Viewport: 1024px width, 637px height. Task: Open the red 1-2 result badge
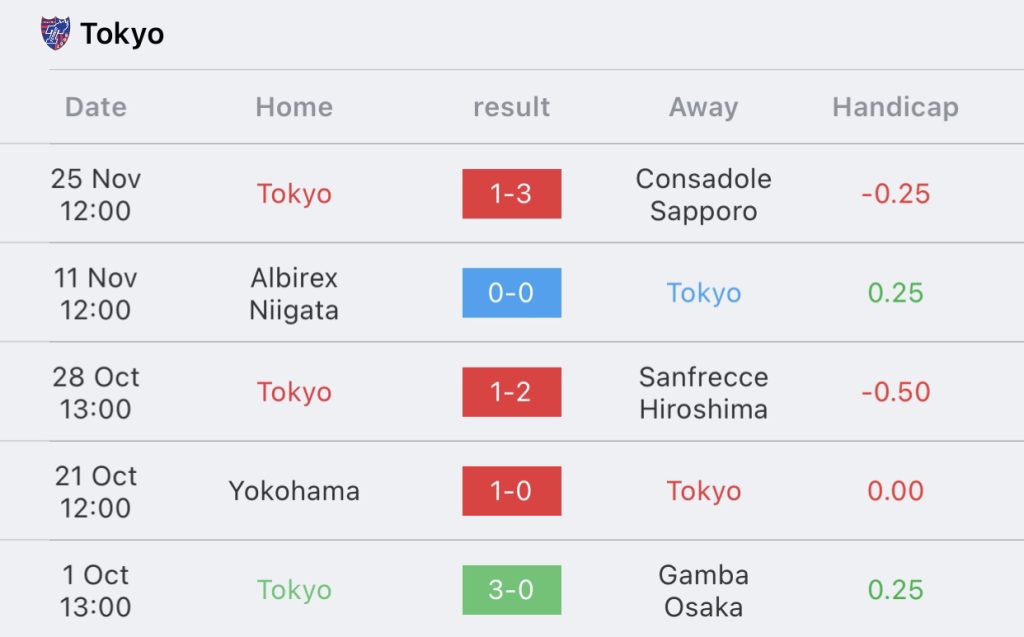coord(511,392)
